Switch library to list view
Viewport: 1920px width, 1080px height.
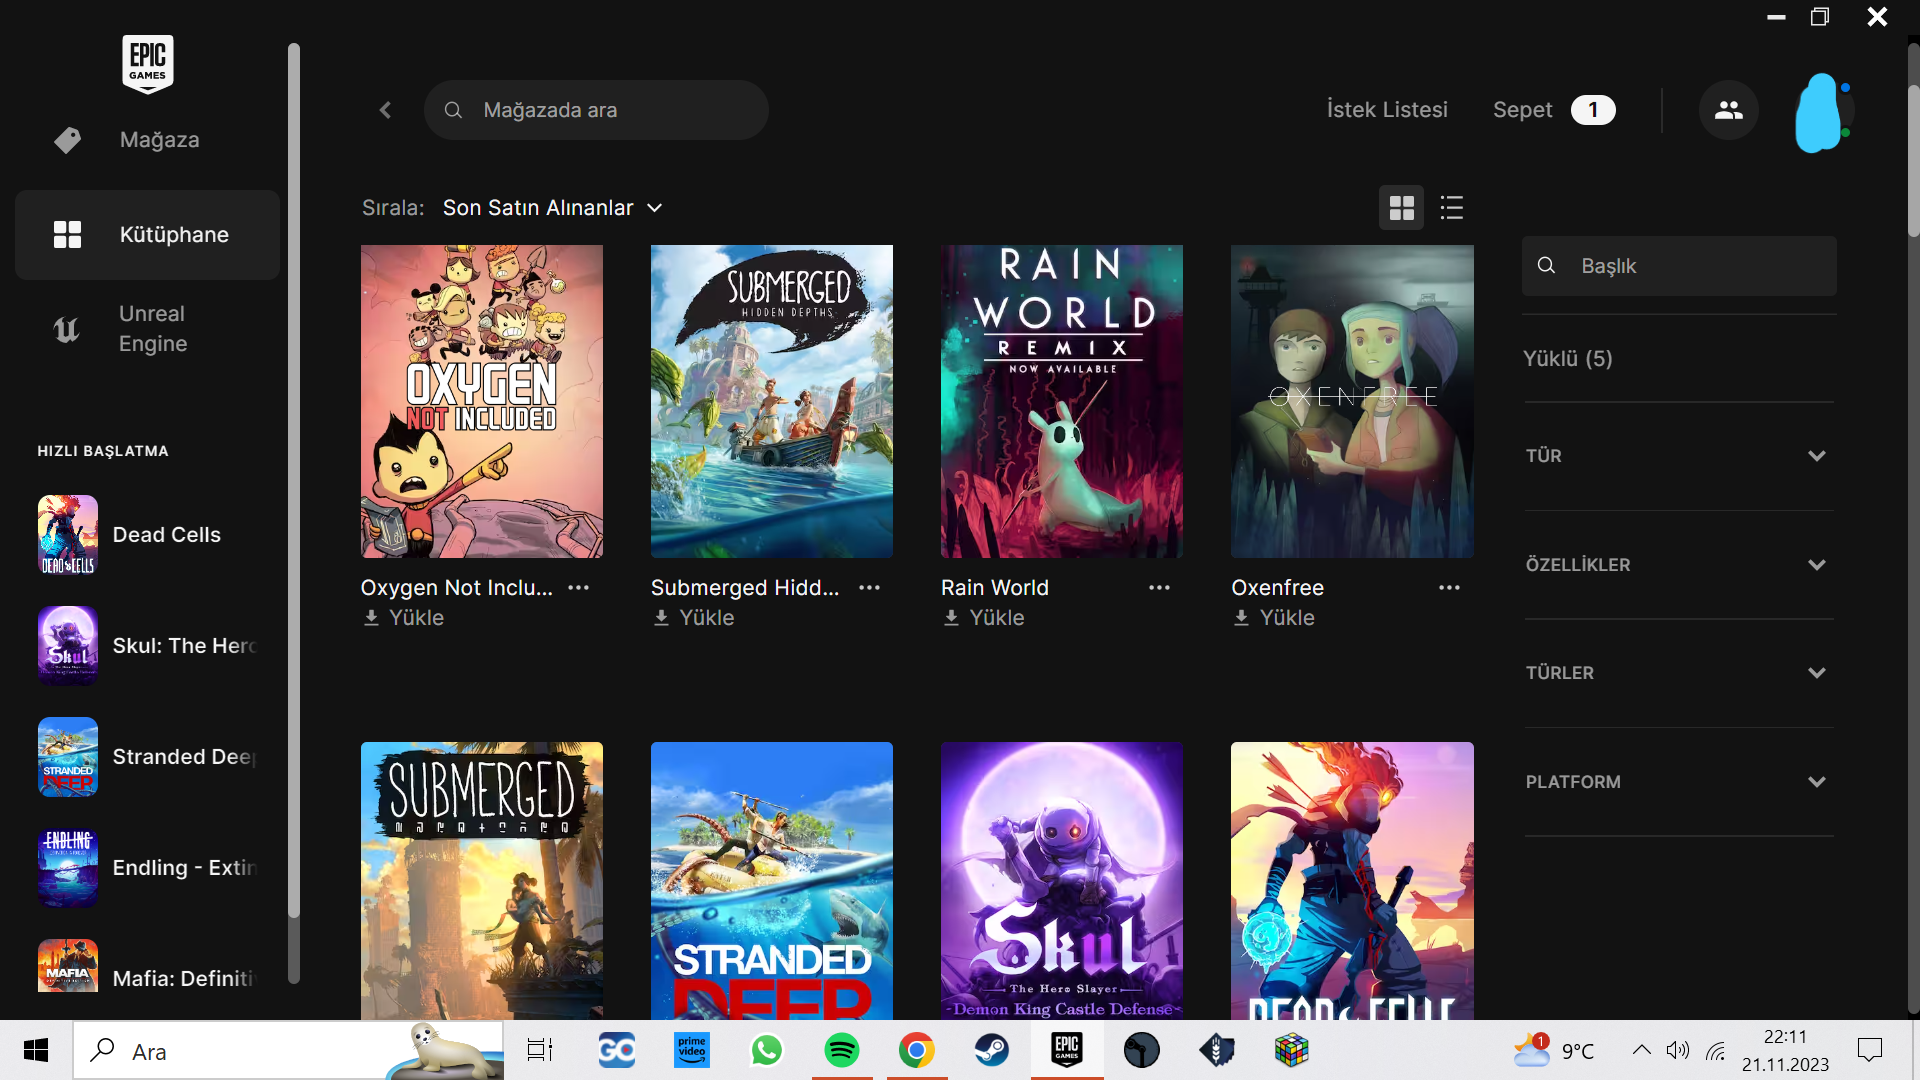(1451, 208)
